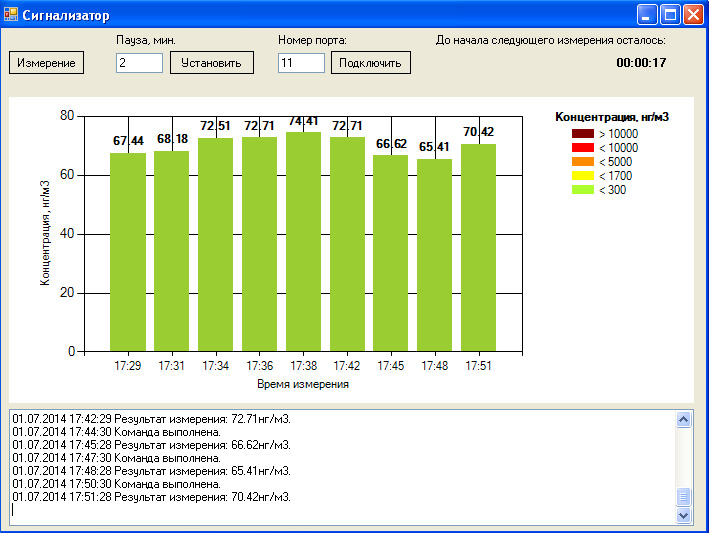
Task: Select the 17:34 bar in chart
Action: click(216, 245)
